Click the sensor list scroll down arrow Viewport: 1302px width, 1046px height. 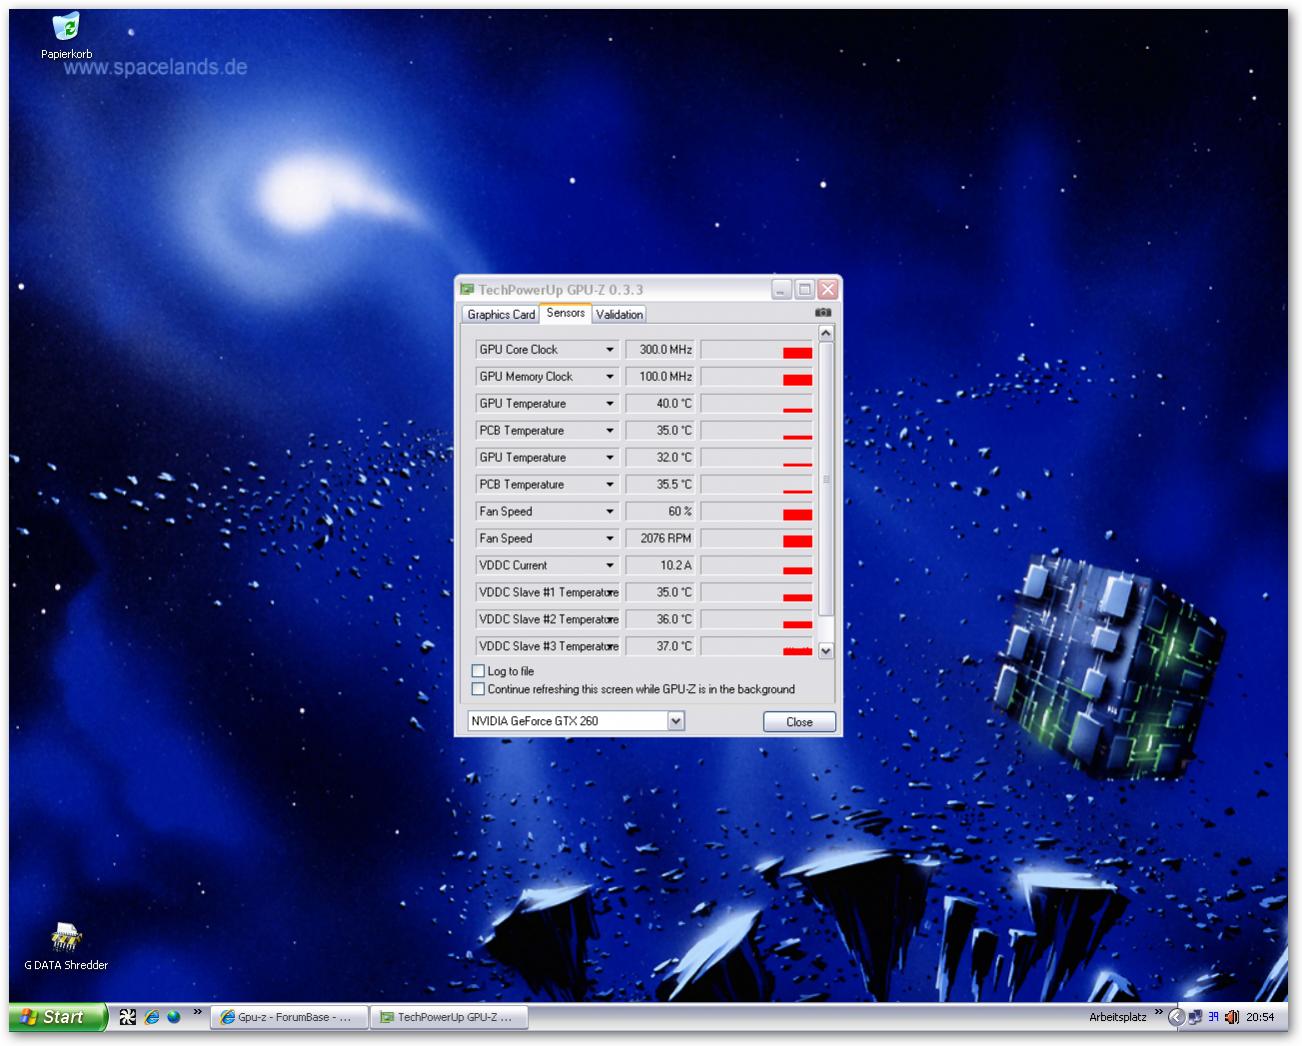click(826, 650)
